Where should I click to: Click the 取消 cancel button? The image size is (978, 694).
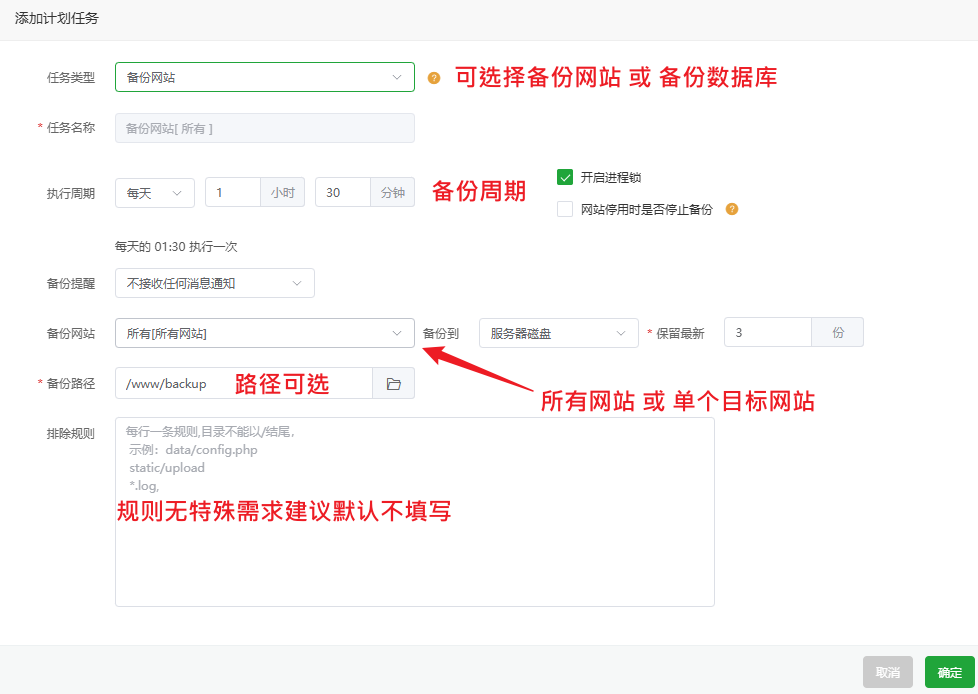(887, 672)
